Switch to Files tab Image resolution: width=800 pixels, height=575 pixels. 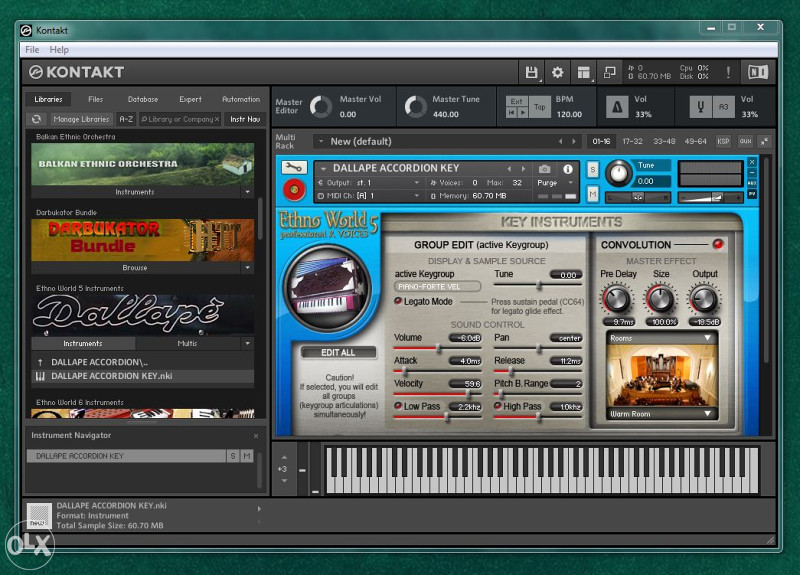(x=95, y=99)
